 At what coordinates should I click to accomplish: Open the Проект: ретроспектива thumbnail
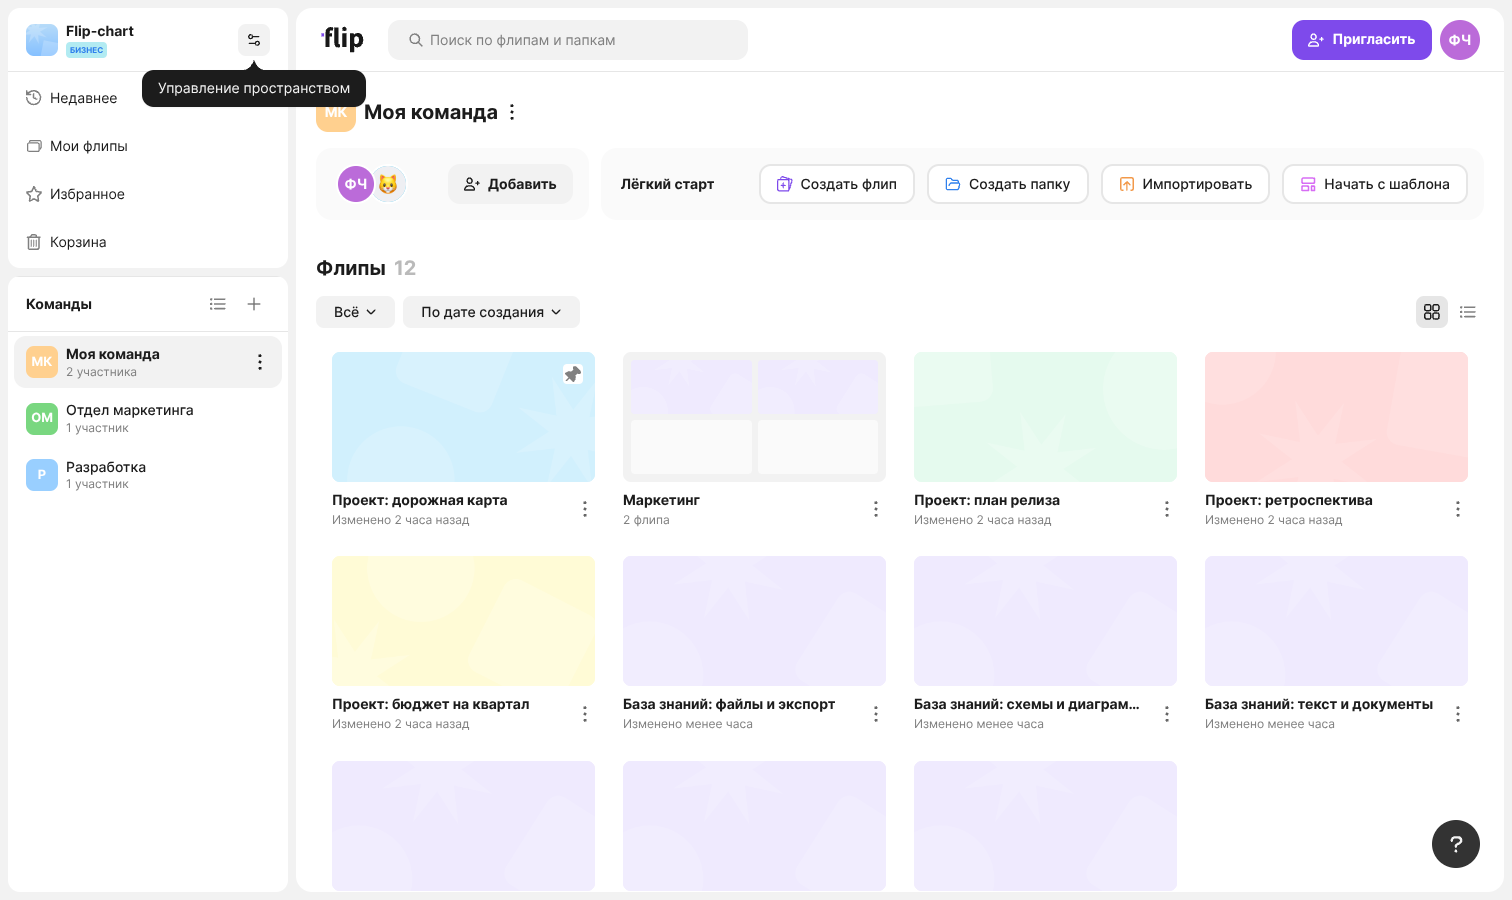pos(1336,417)
